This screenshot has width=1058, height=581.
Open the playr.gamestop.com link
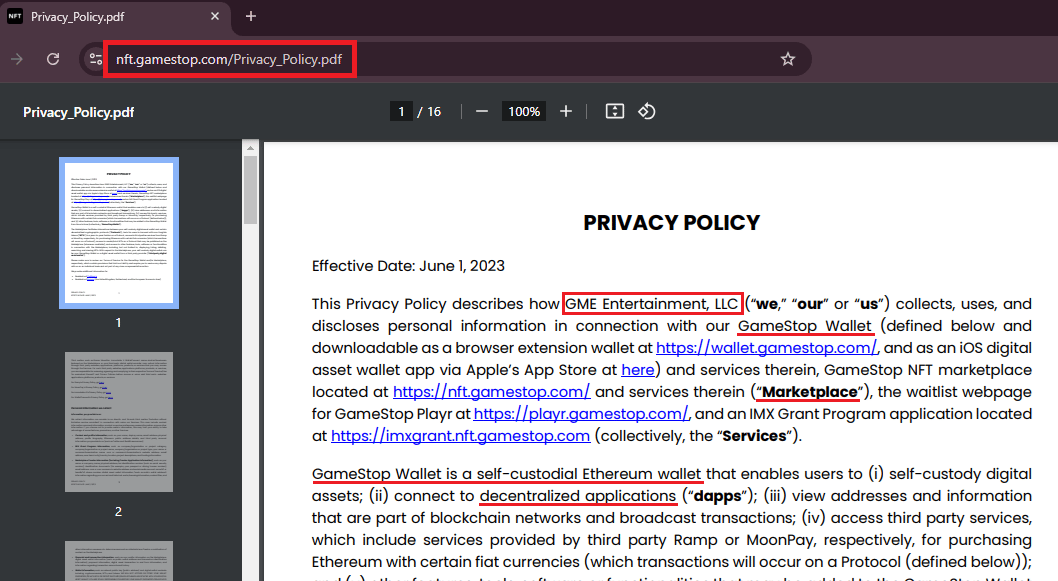[581, 414]
